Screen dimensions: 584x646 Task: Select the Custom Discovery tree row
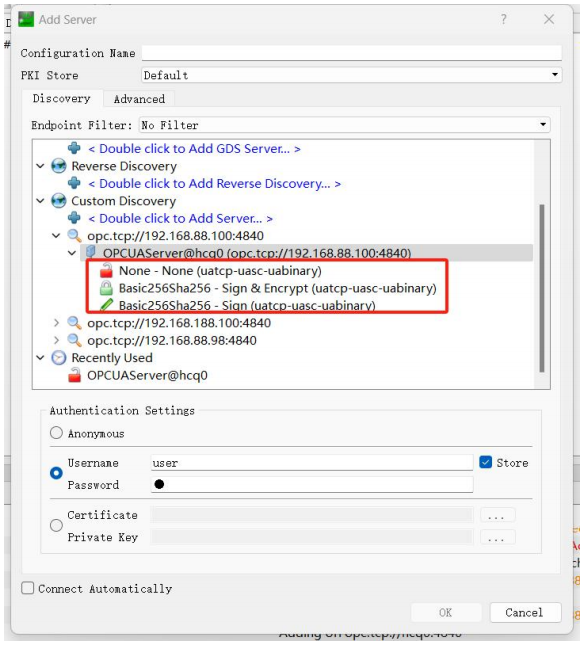pyautogui.click(x=124, y=201)
